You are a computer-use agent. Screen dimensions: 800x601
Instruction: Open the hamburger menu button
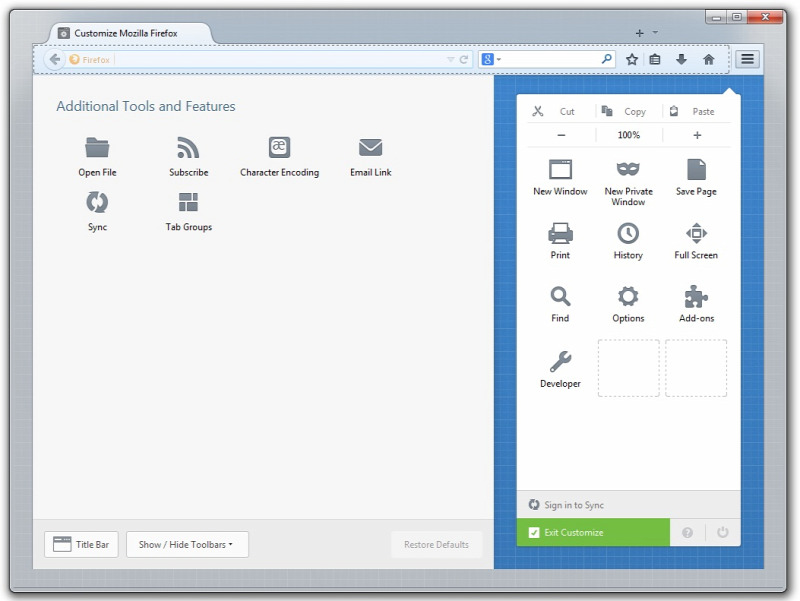747,59
